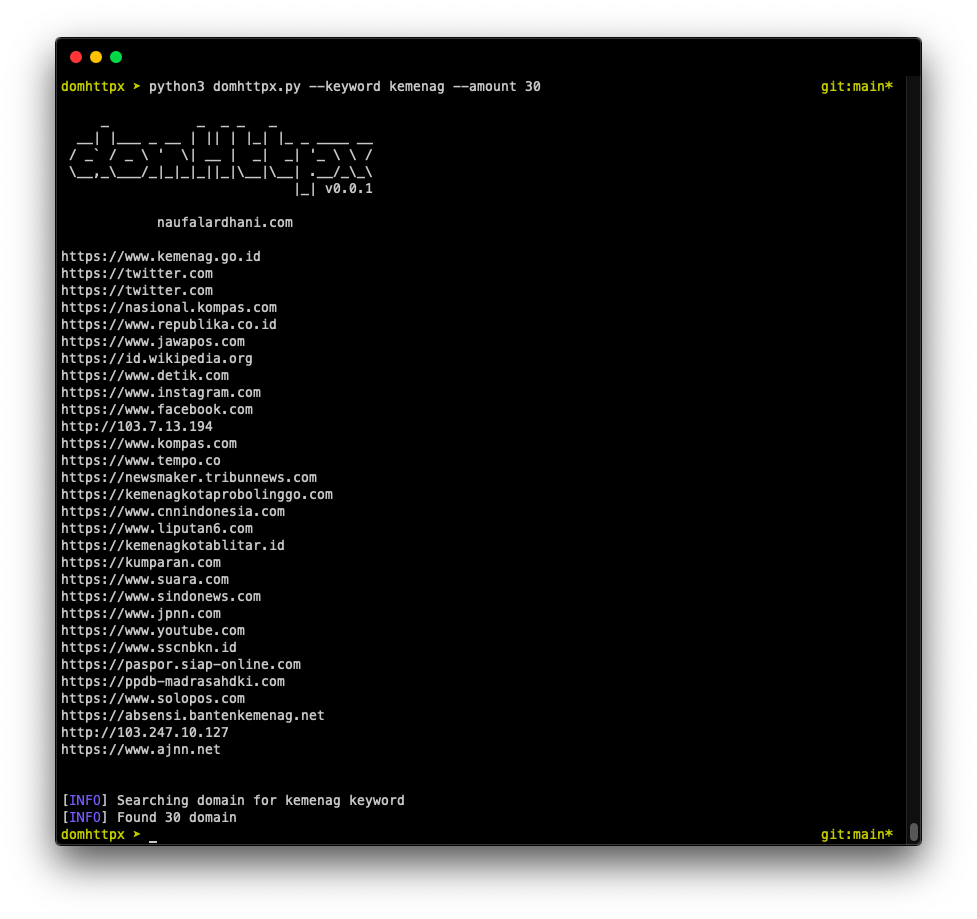This screenshot has height=919, width=977.
Task: Click the green maximize window button
Action: [x=116, y=57]
